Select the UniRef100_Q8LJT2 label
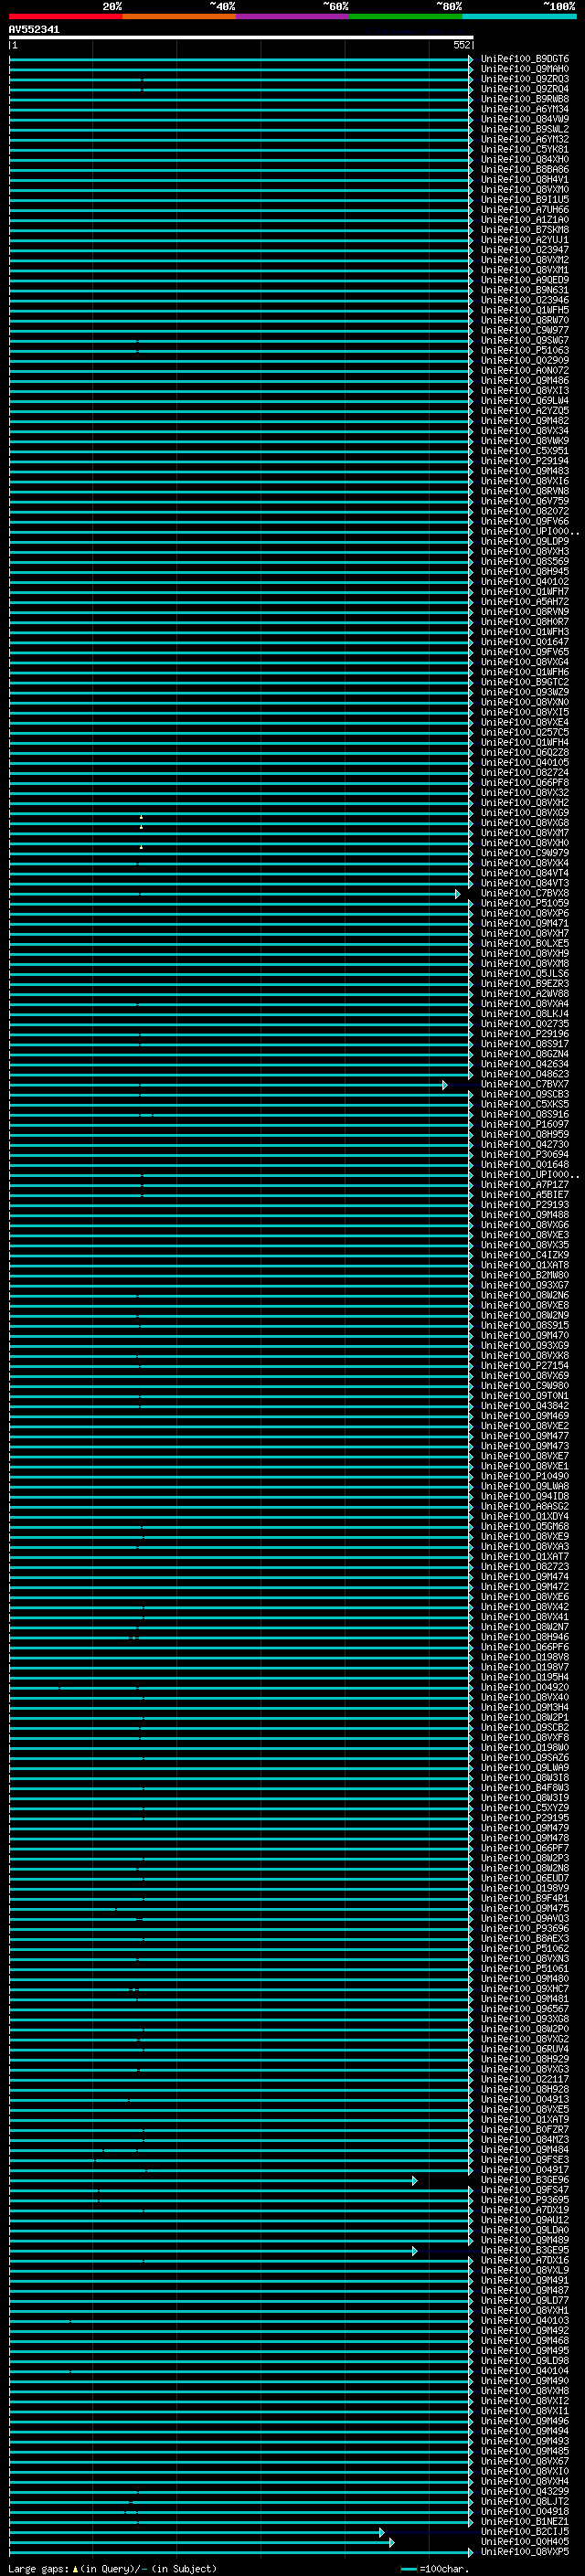Image resolution: width=585 pixels, height=2576 pixels. [x=525, y=2502]
